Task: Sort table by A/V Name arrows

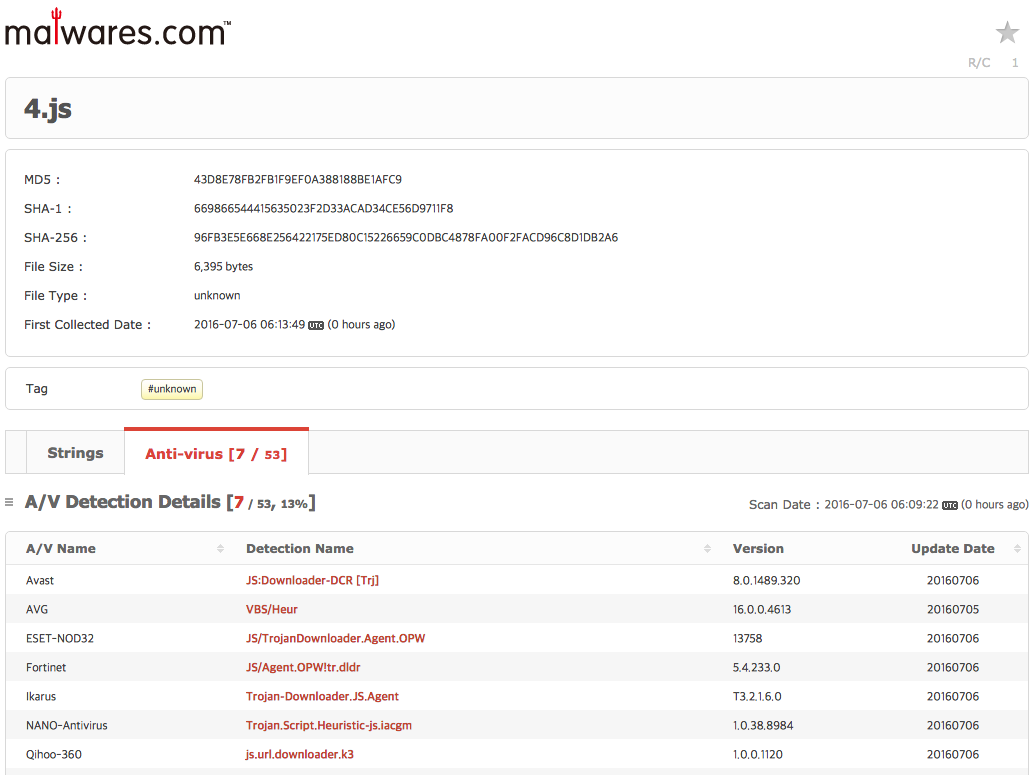Action: [220, 549]
